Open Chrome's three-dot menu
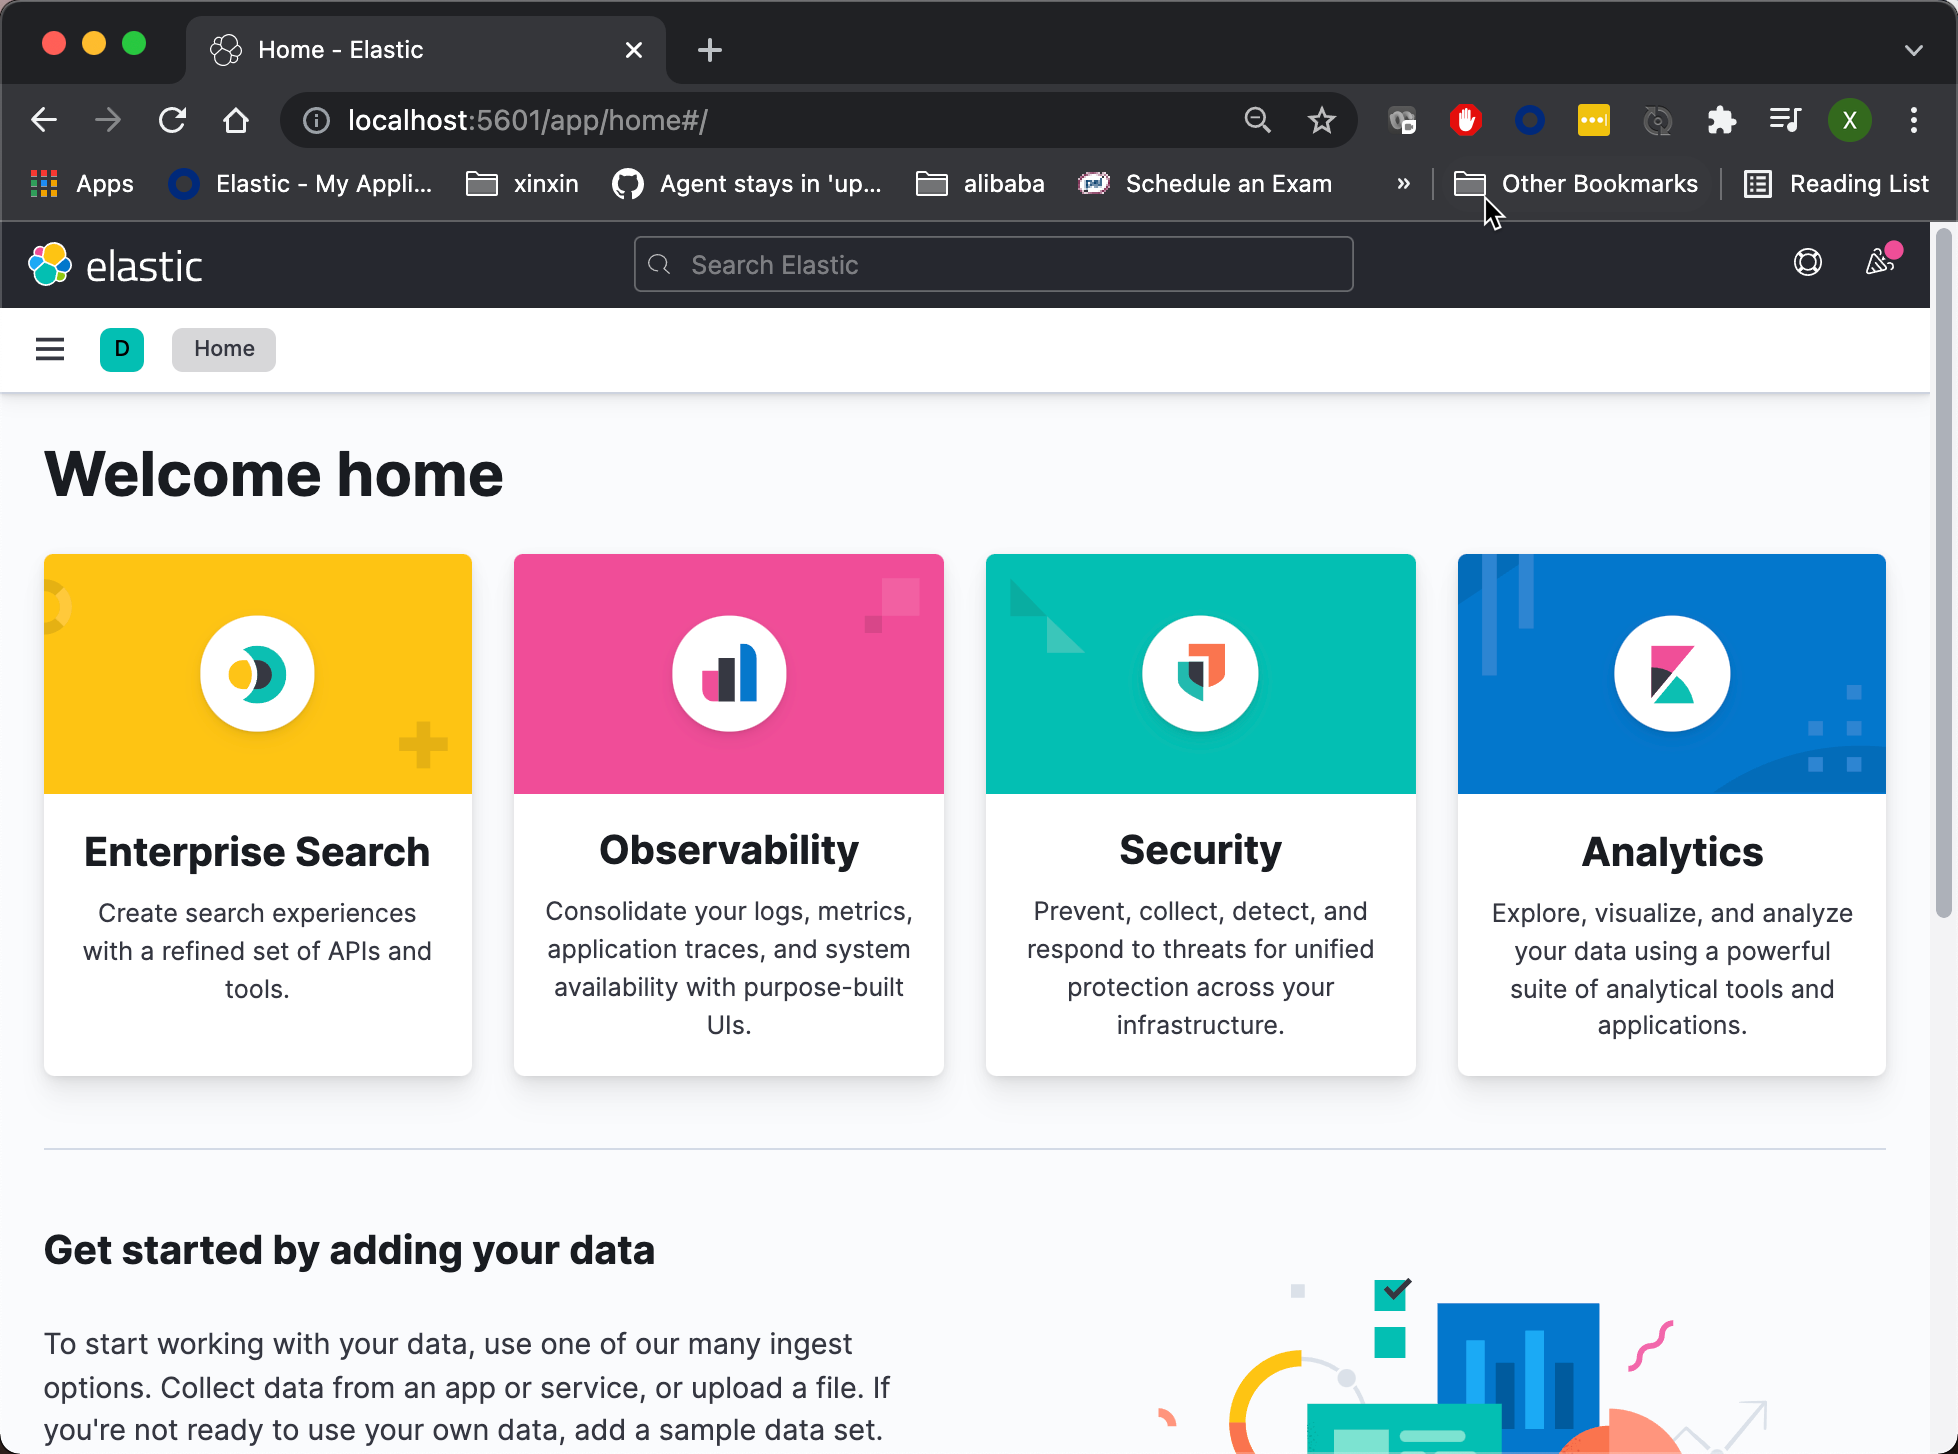This screenshot has width=1958, height=1454. click(x=1913, y=120)
